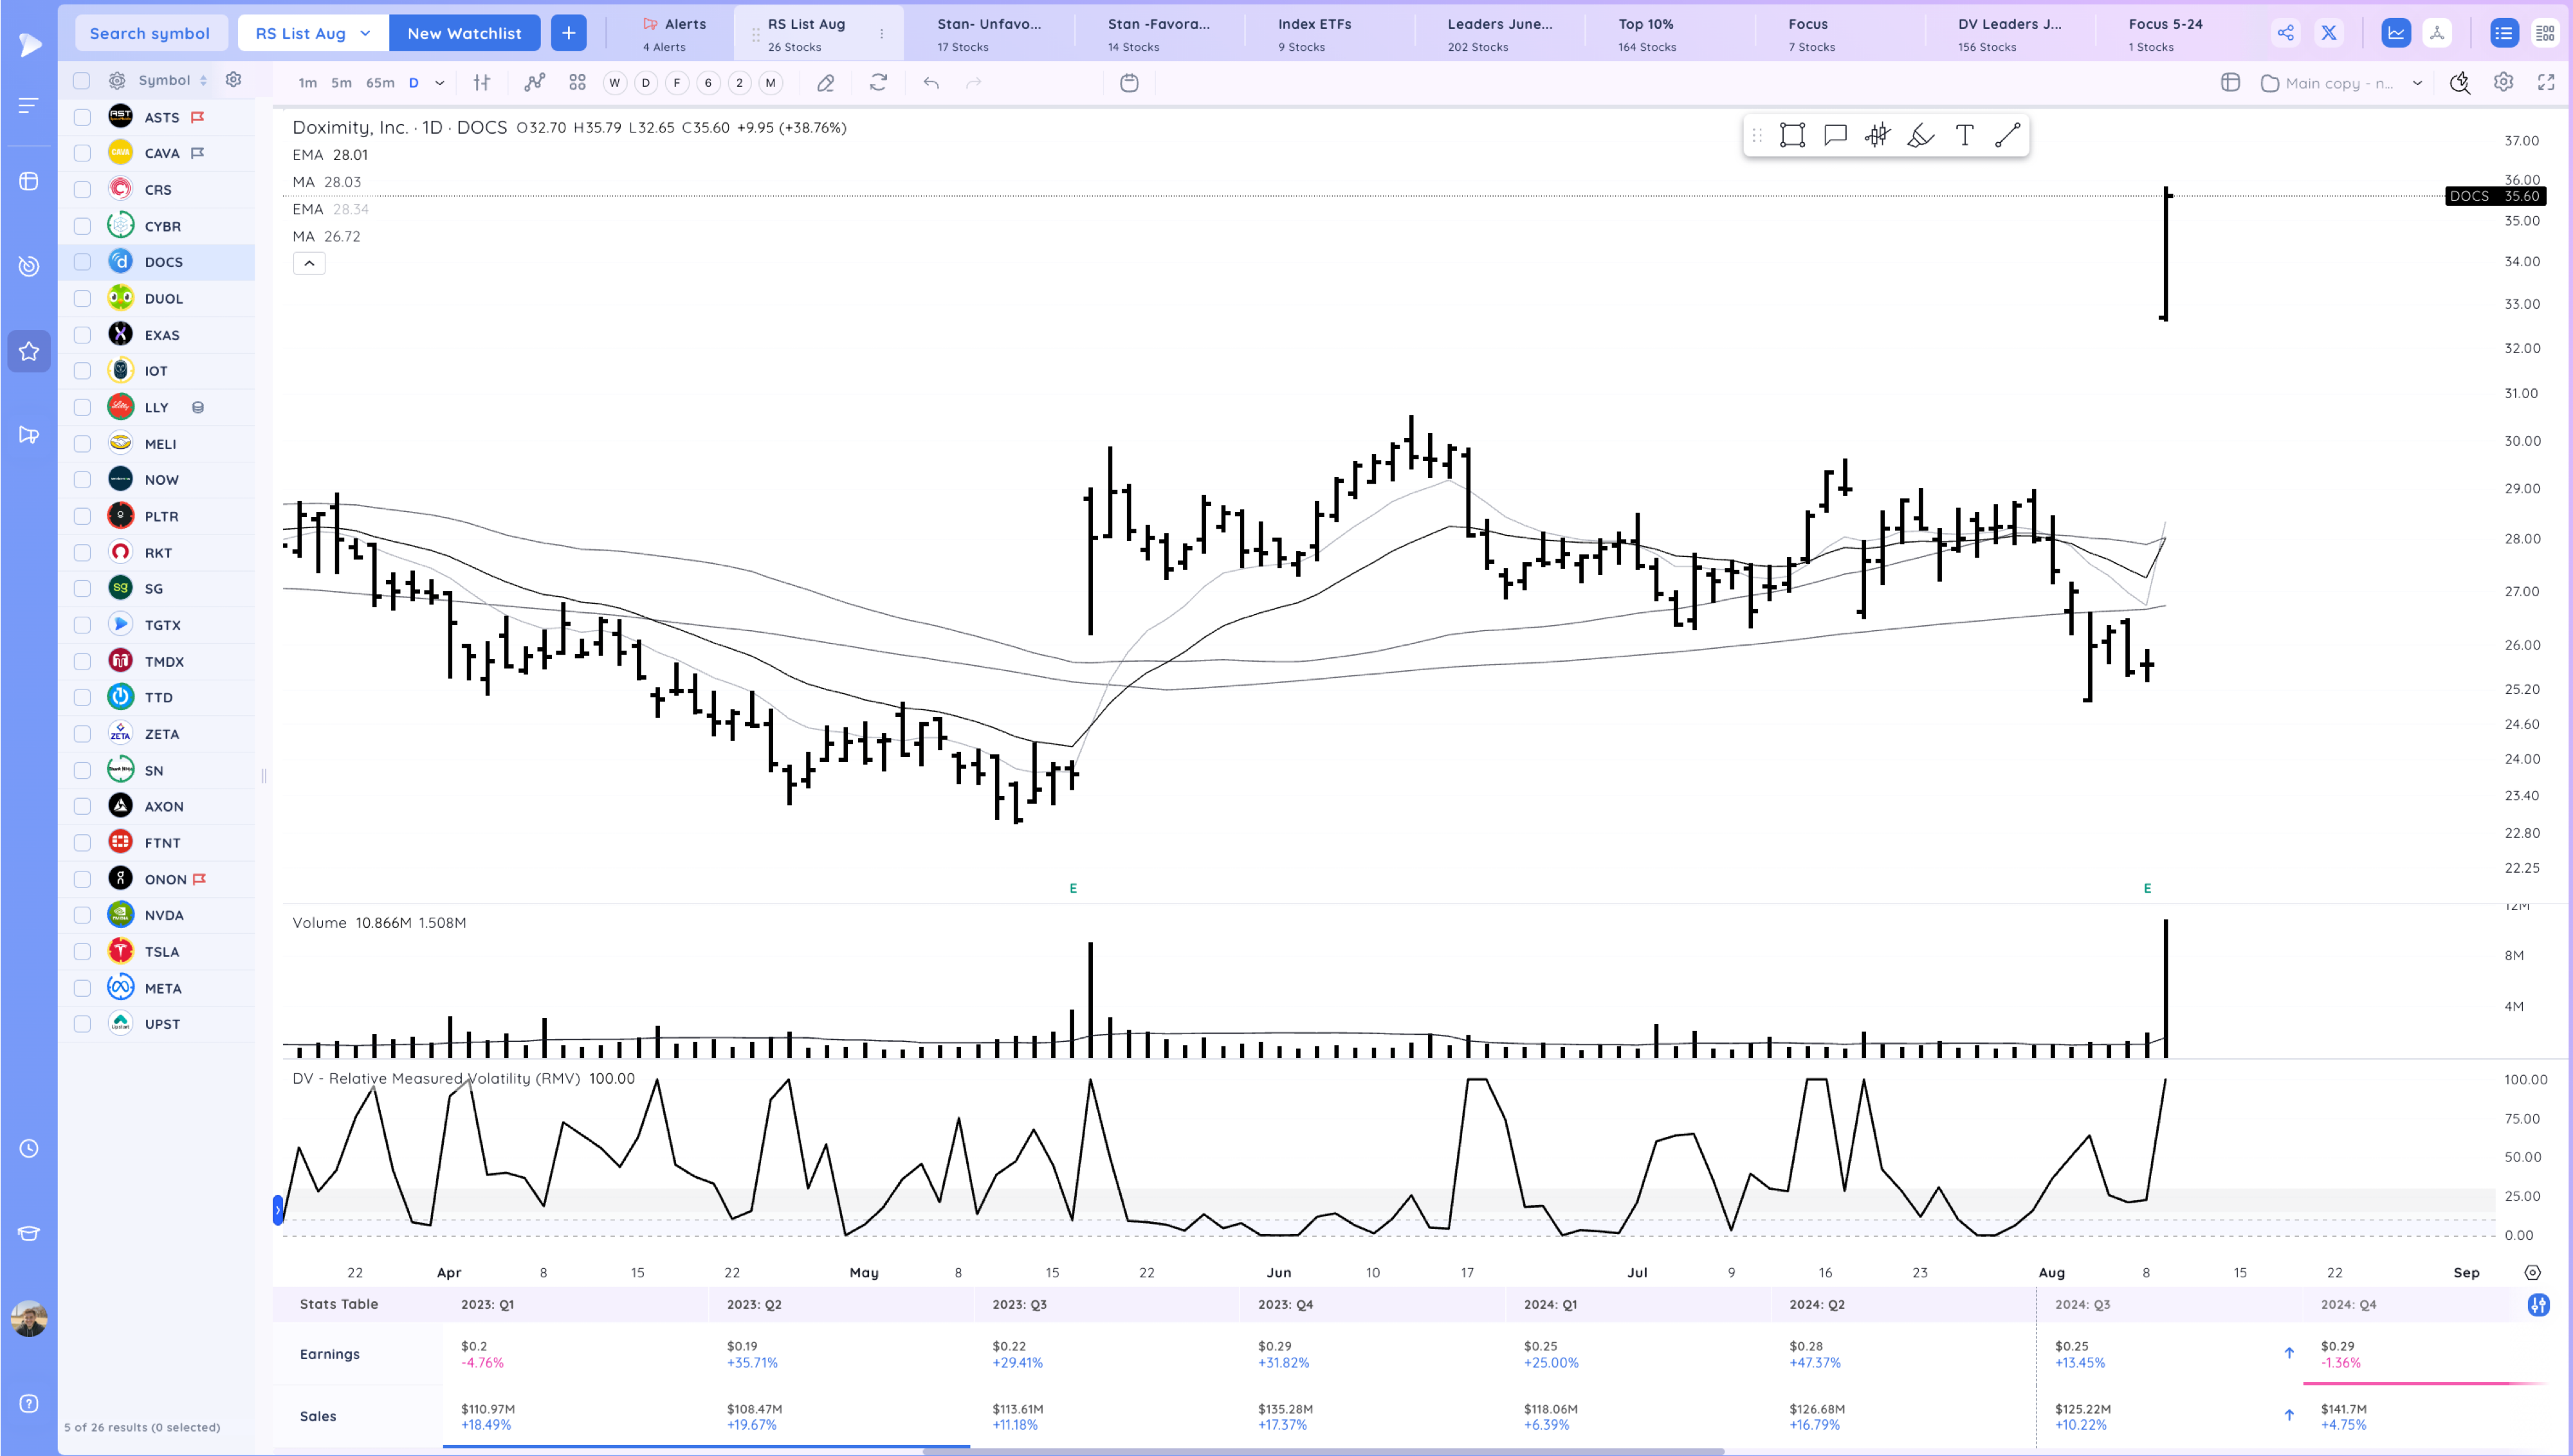Open chart settings gear icon
2573x1456 pixels.
point(2503,83)
